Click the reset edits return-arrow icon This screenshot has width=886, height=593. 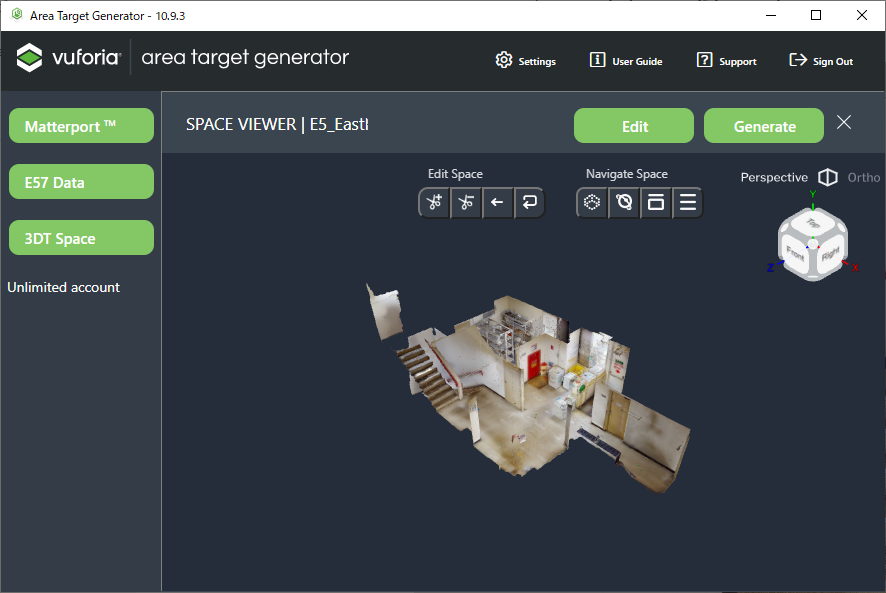(529, 203)
